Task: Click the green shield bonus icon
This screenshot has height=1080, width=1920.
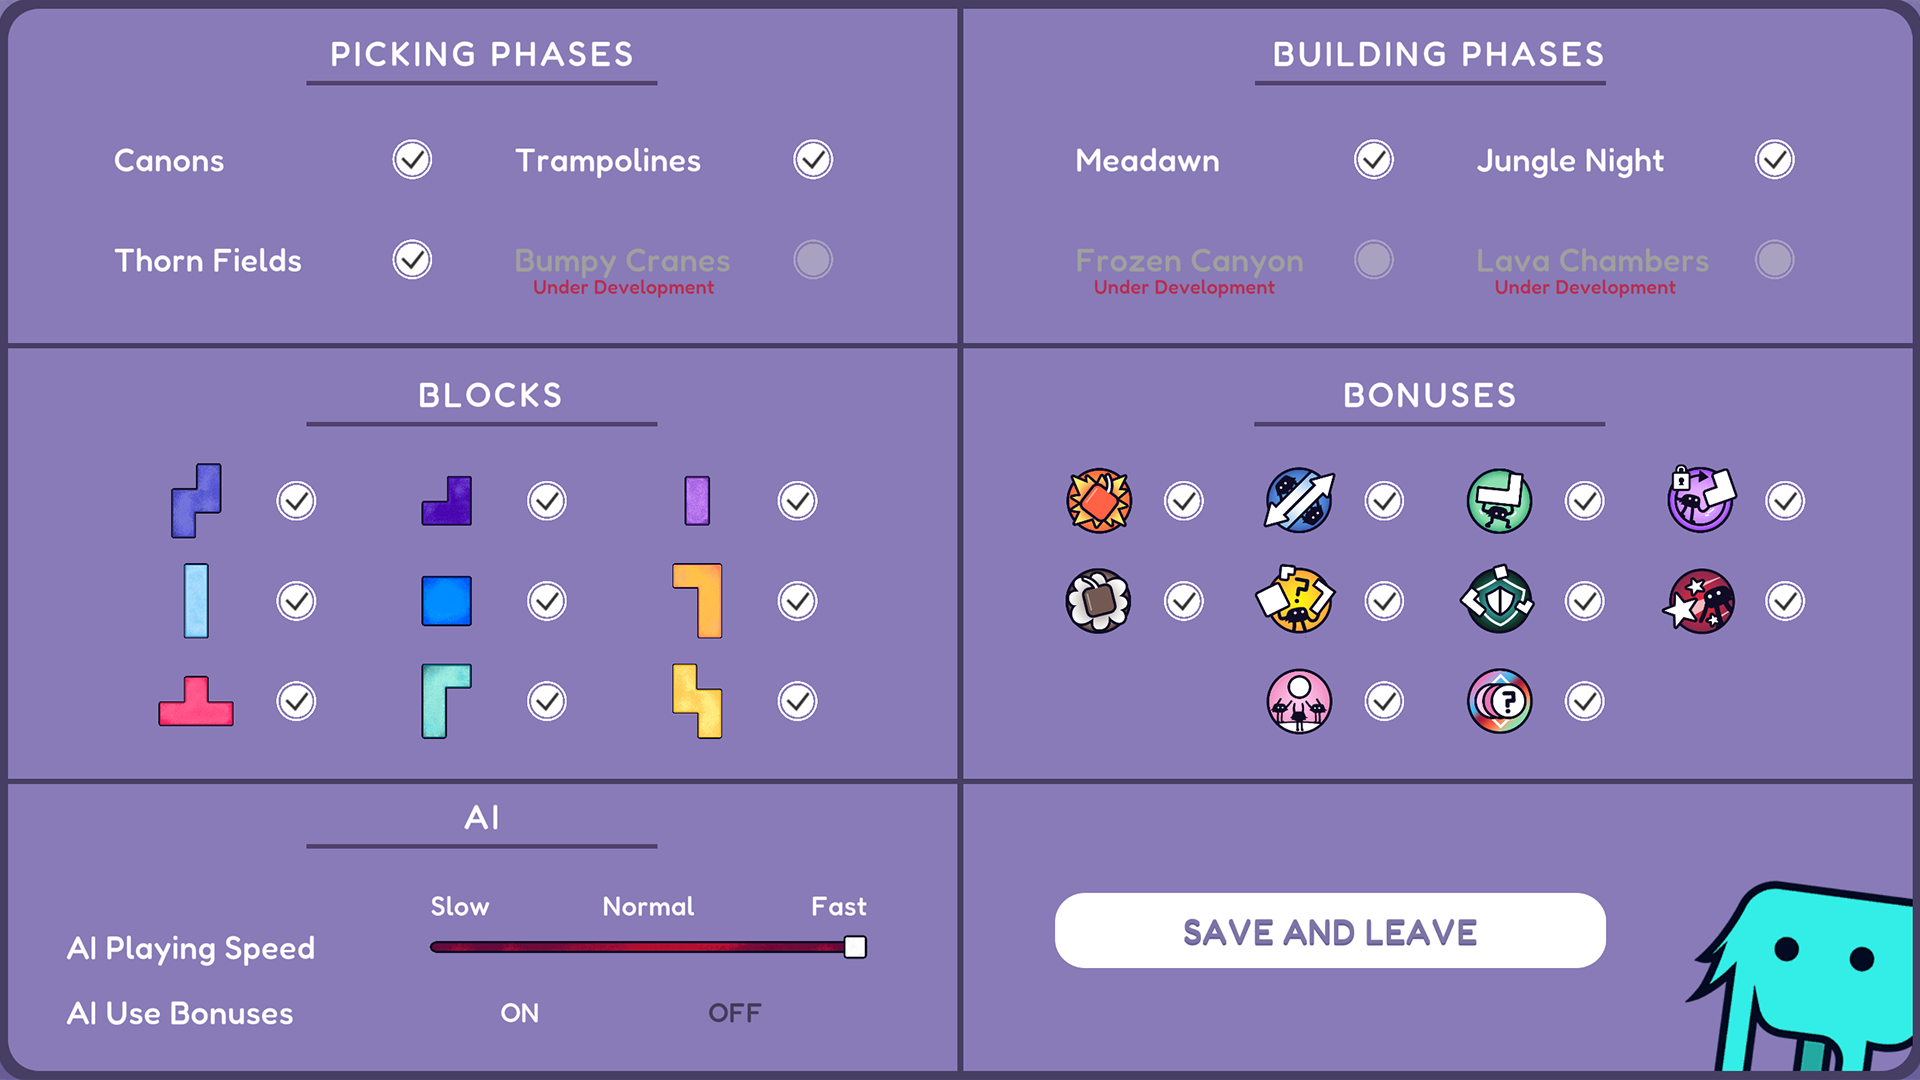Action: [1498, 601]
